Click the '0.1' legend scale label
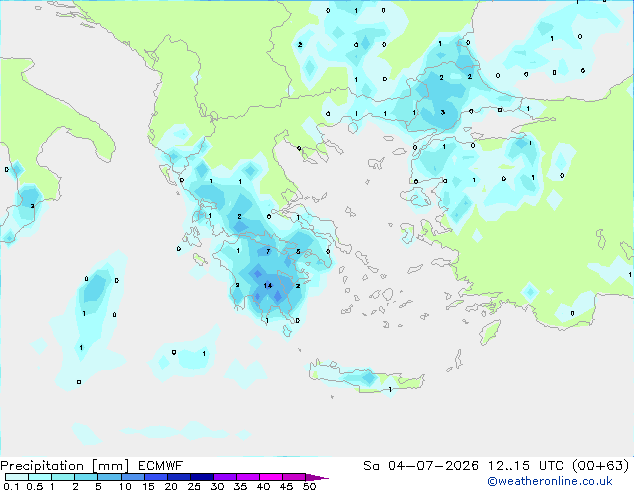 [x=11, y=486]
